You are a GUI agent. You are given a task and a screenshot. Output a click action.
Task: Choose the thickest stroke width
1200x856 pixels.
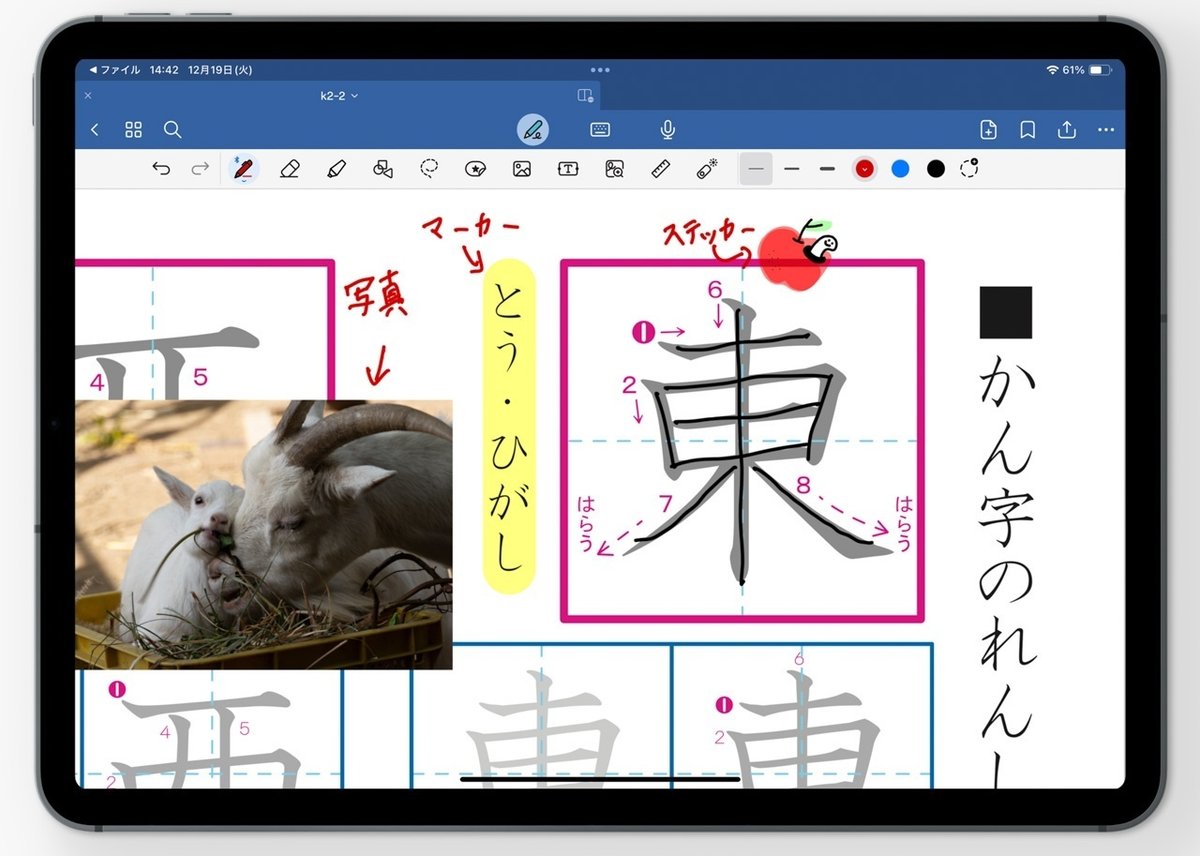(x=827, y=169)
